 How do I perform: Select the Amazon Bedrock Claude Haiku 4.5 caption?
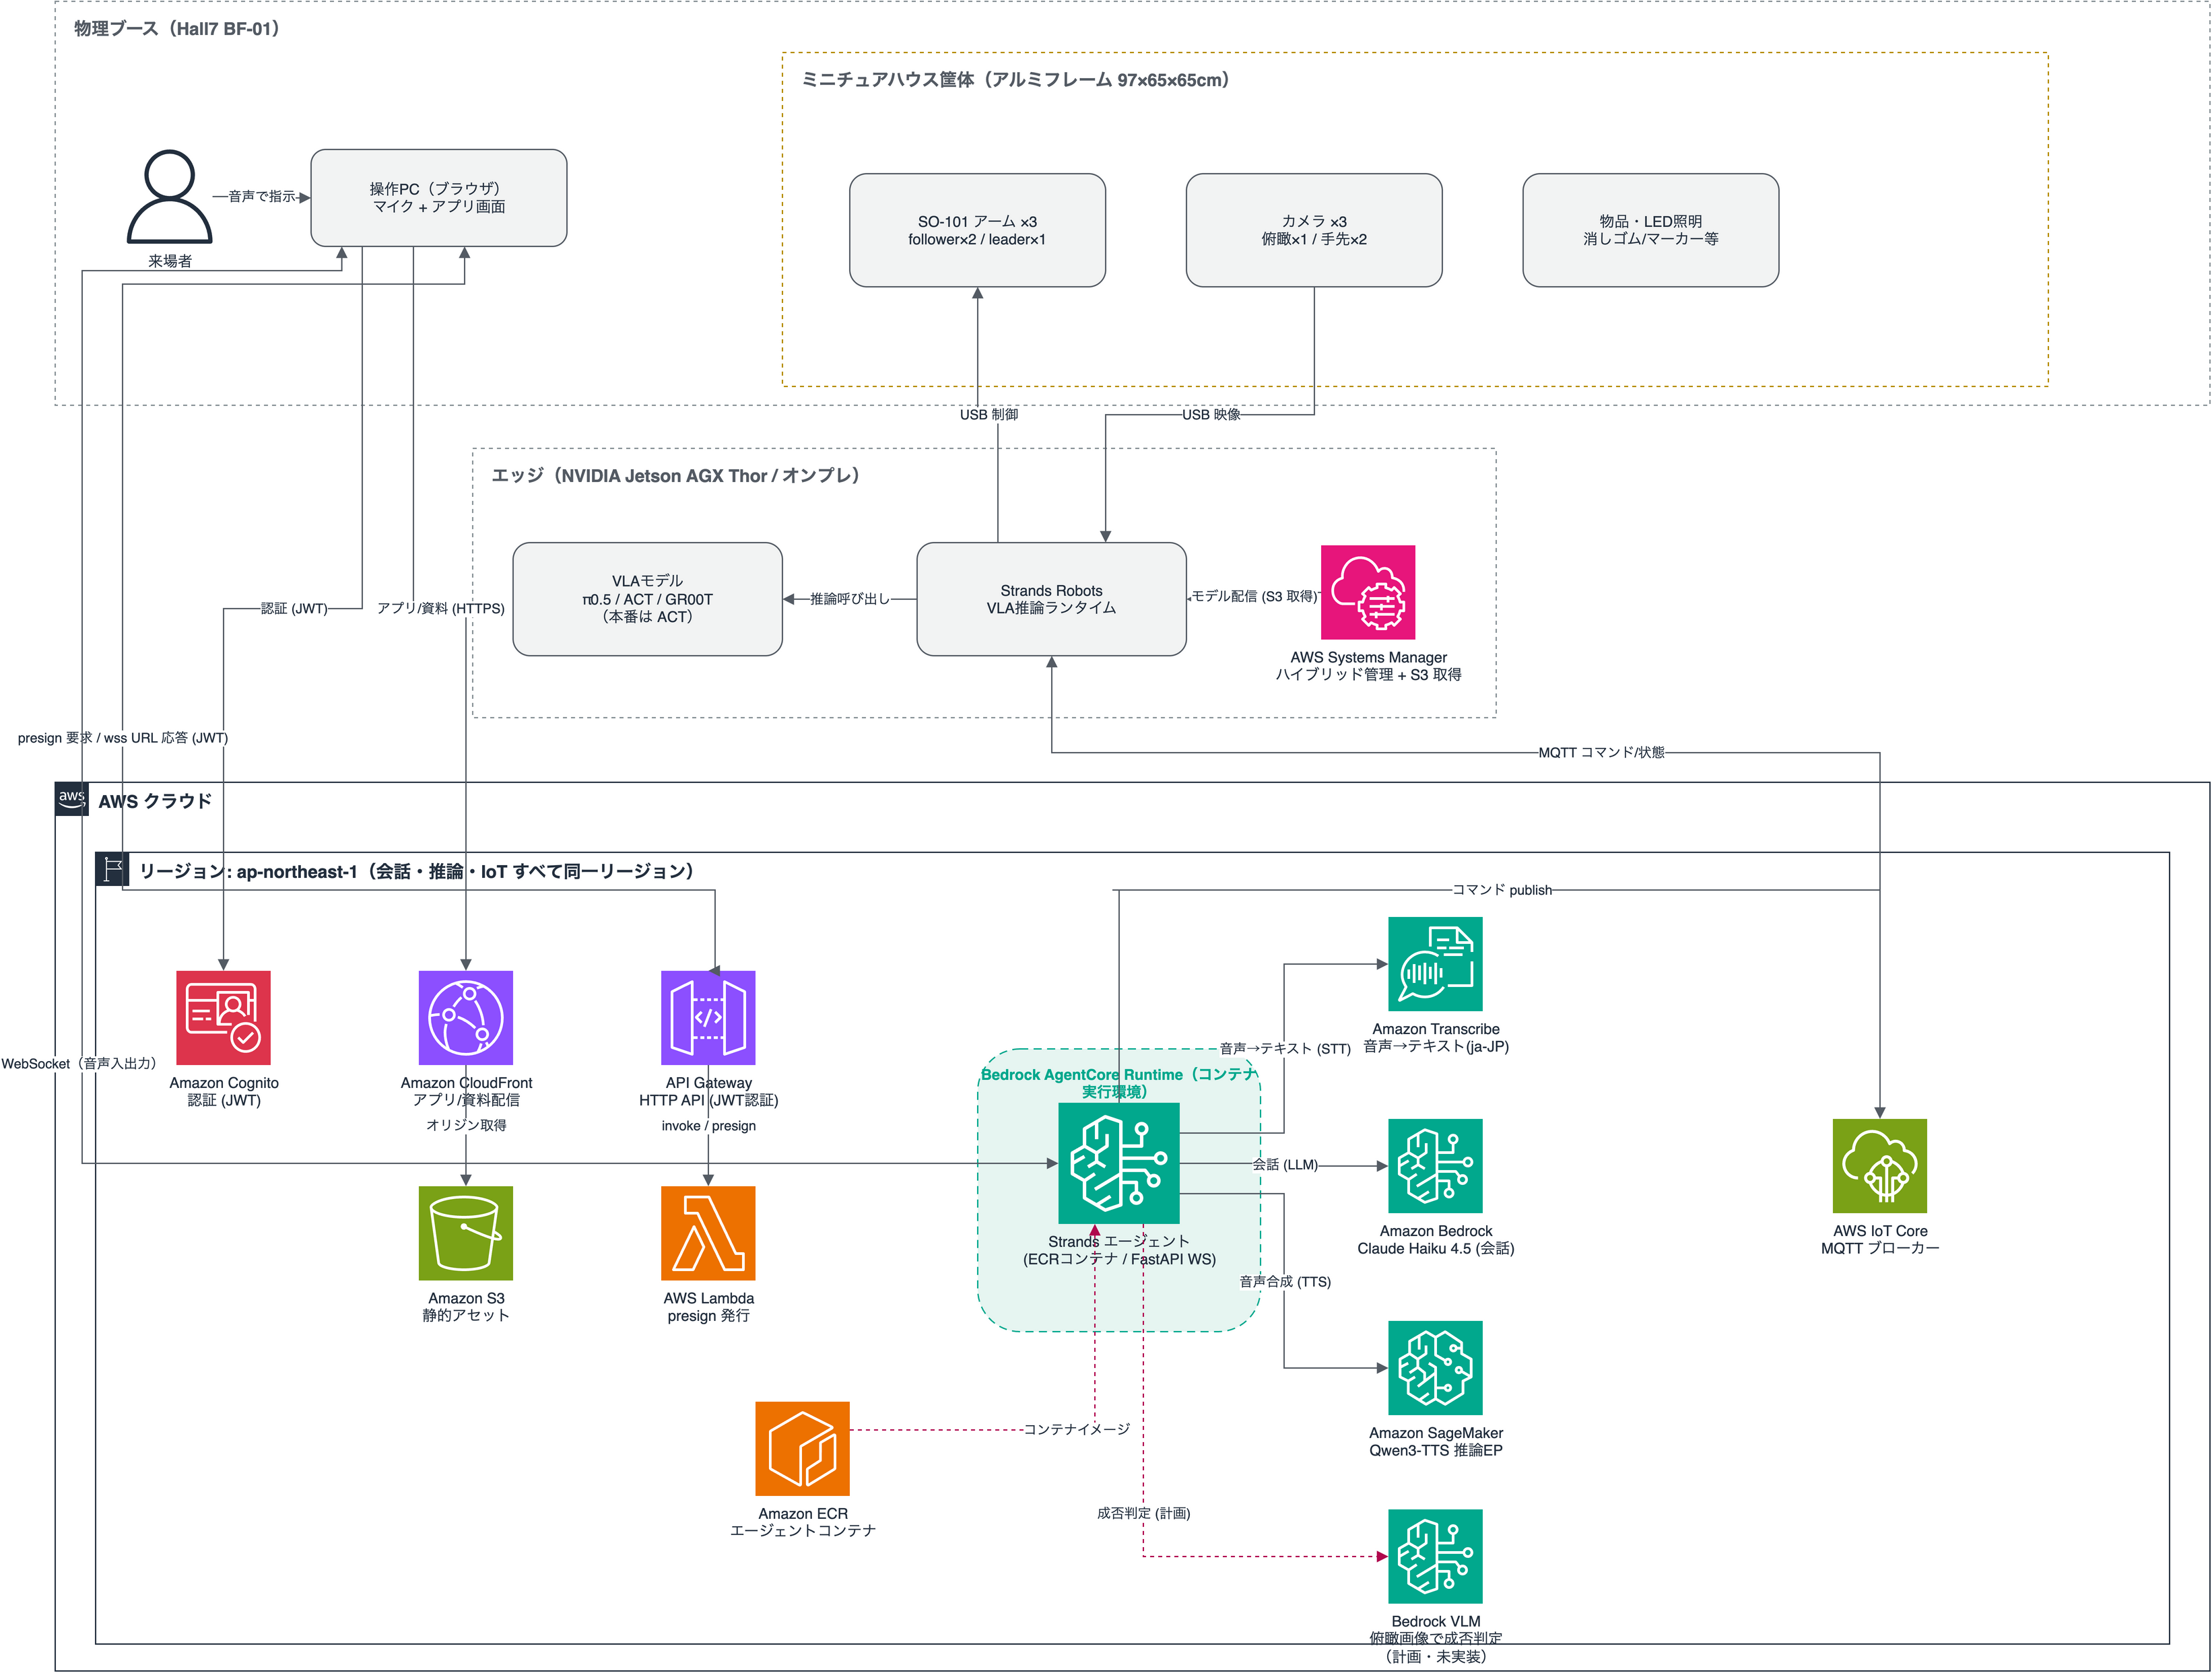click(1436, 1240)
